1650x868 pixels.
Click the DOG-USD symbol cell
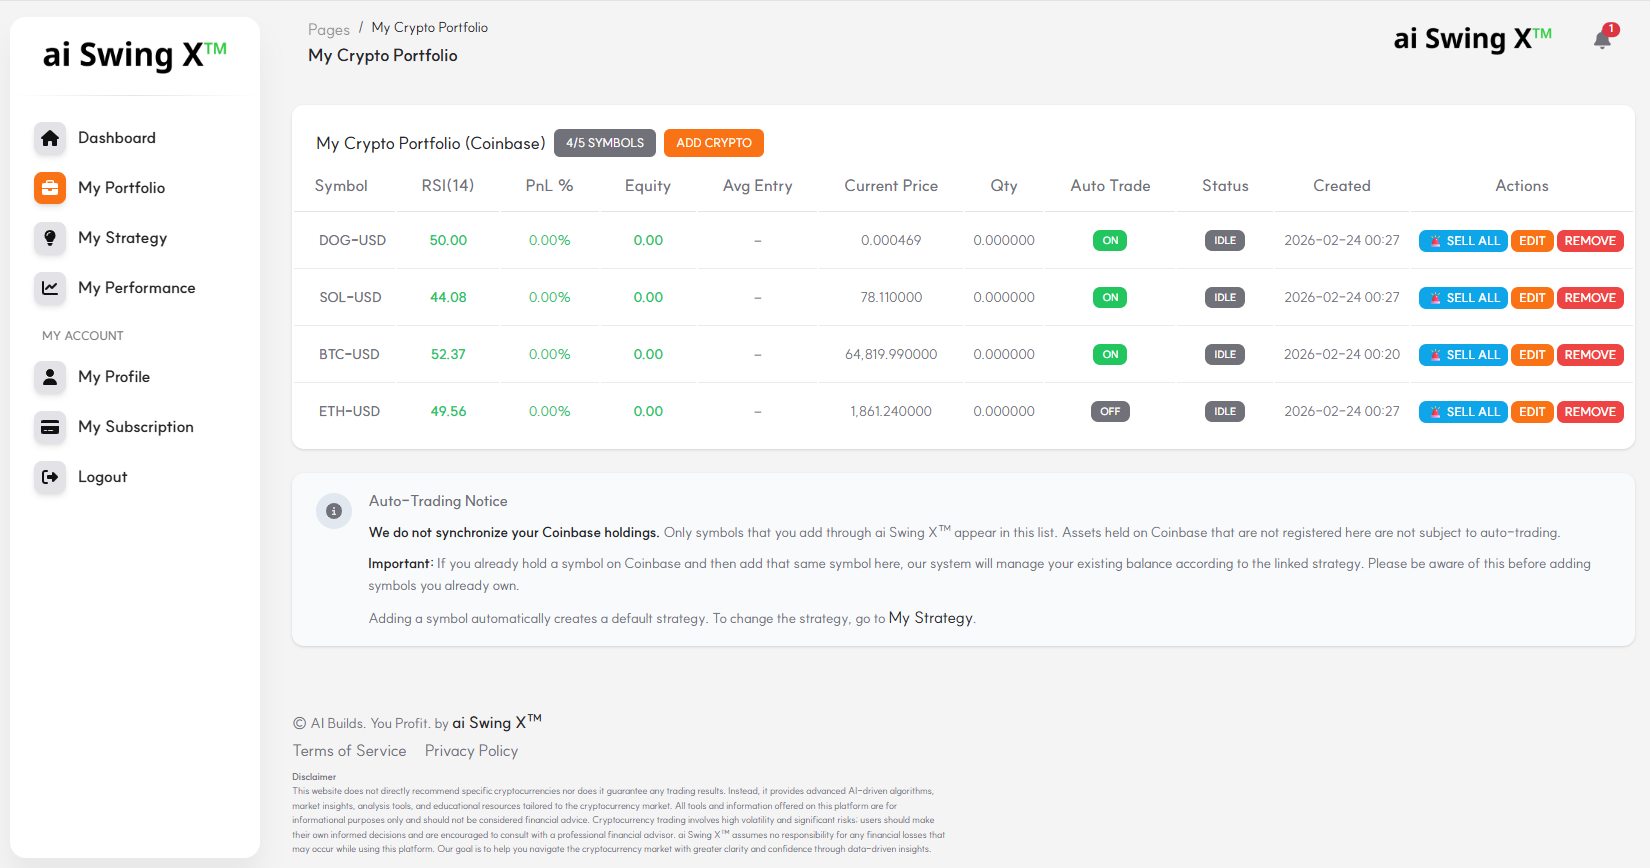[x=352, y=241]
